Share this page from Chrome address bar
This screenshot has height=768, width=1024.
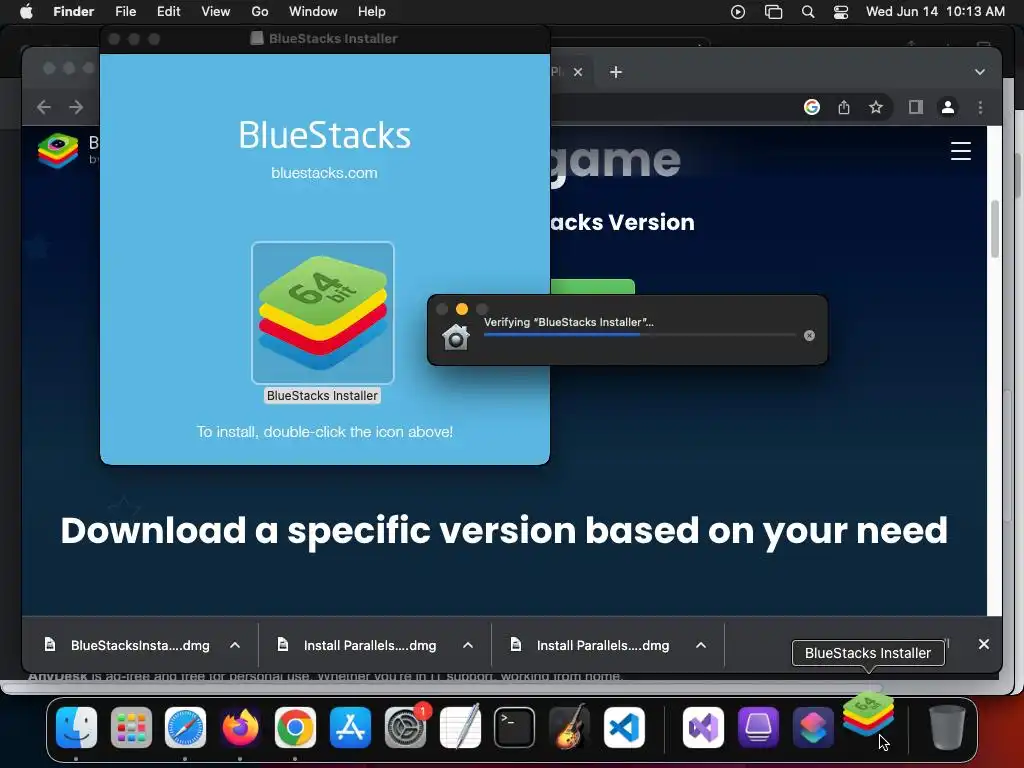[x=844, y=107]
